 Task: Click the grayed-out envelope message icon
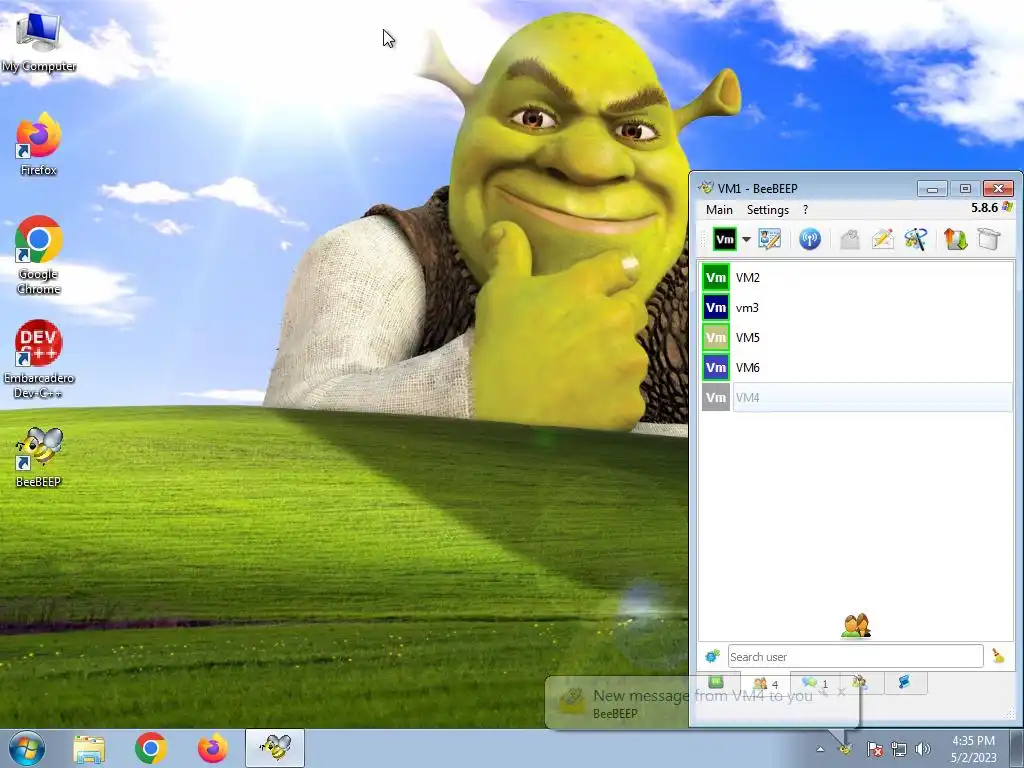click(849, 239)
